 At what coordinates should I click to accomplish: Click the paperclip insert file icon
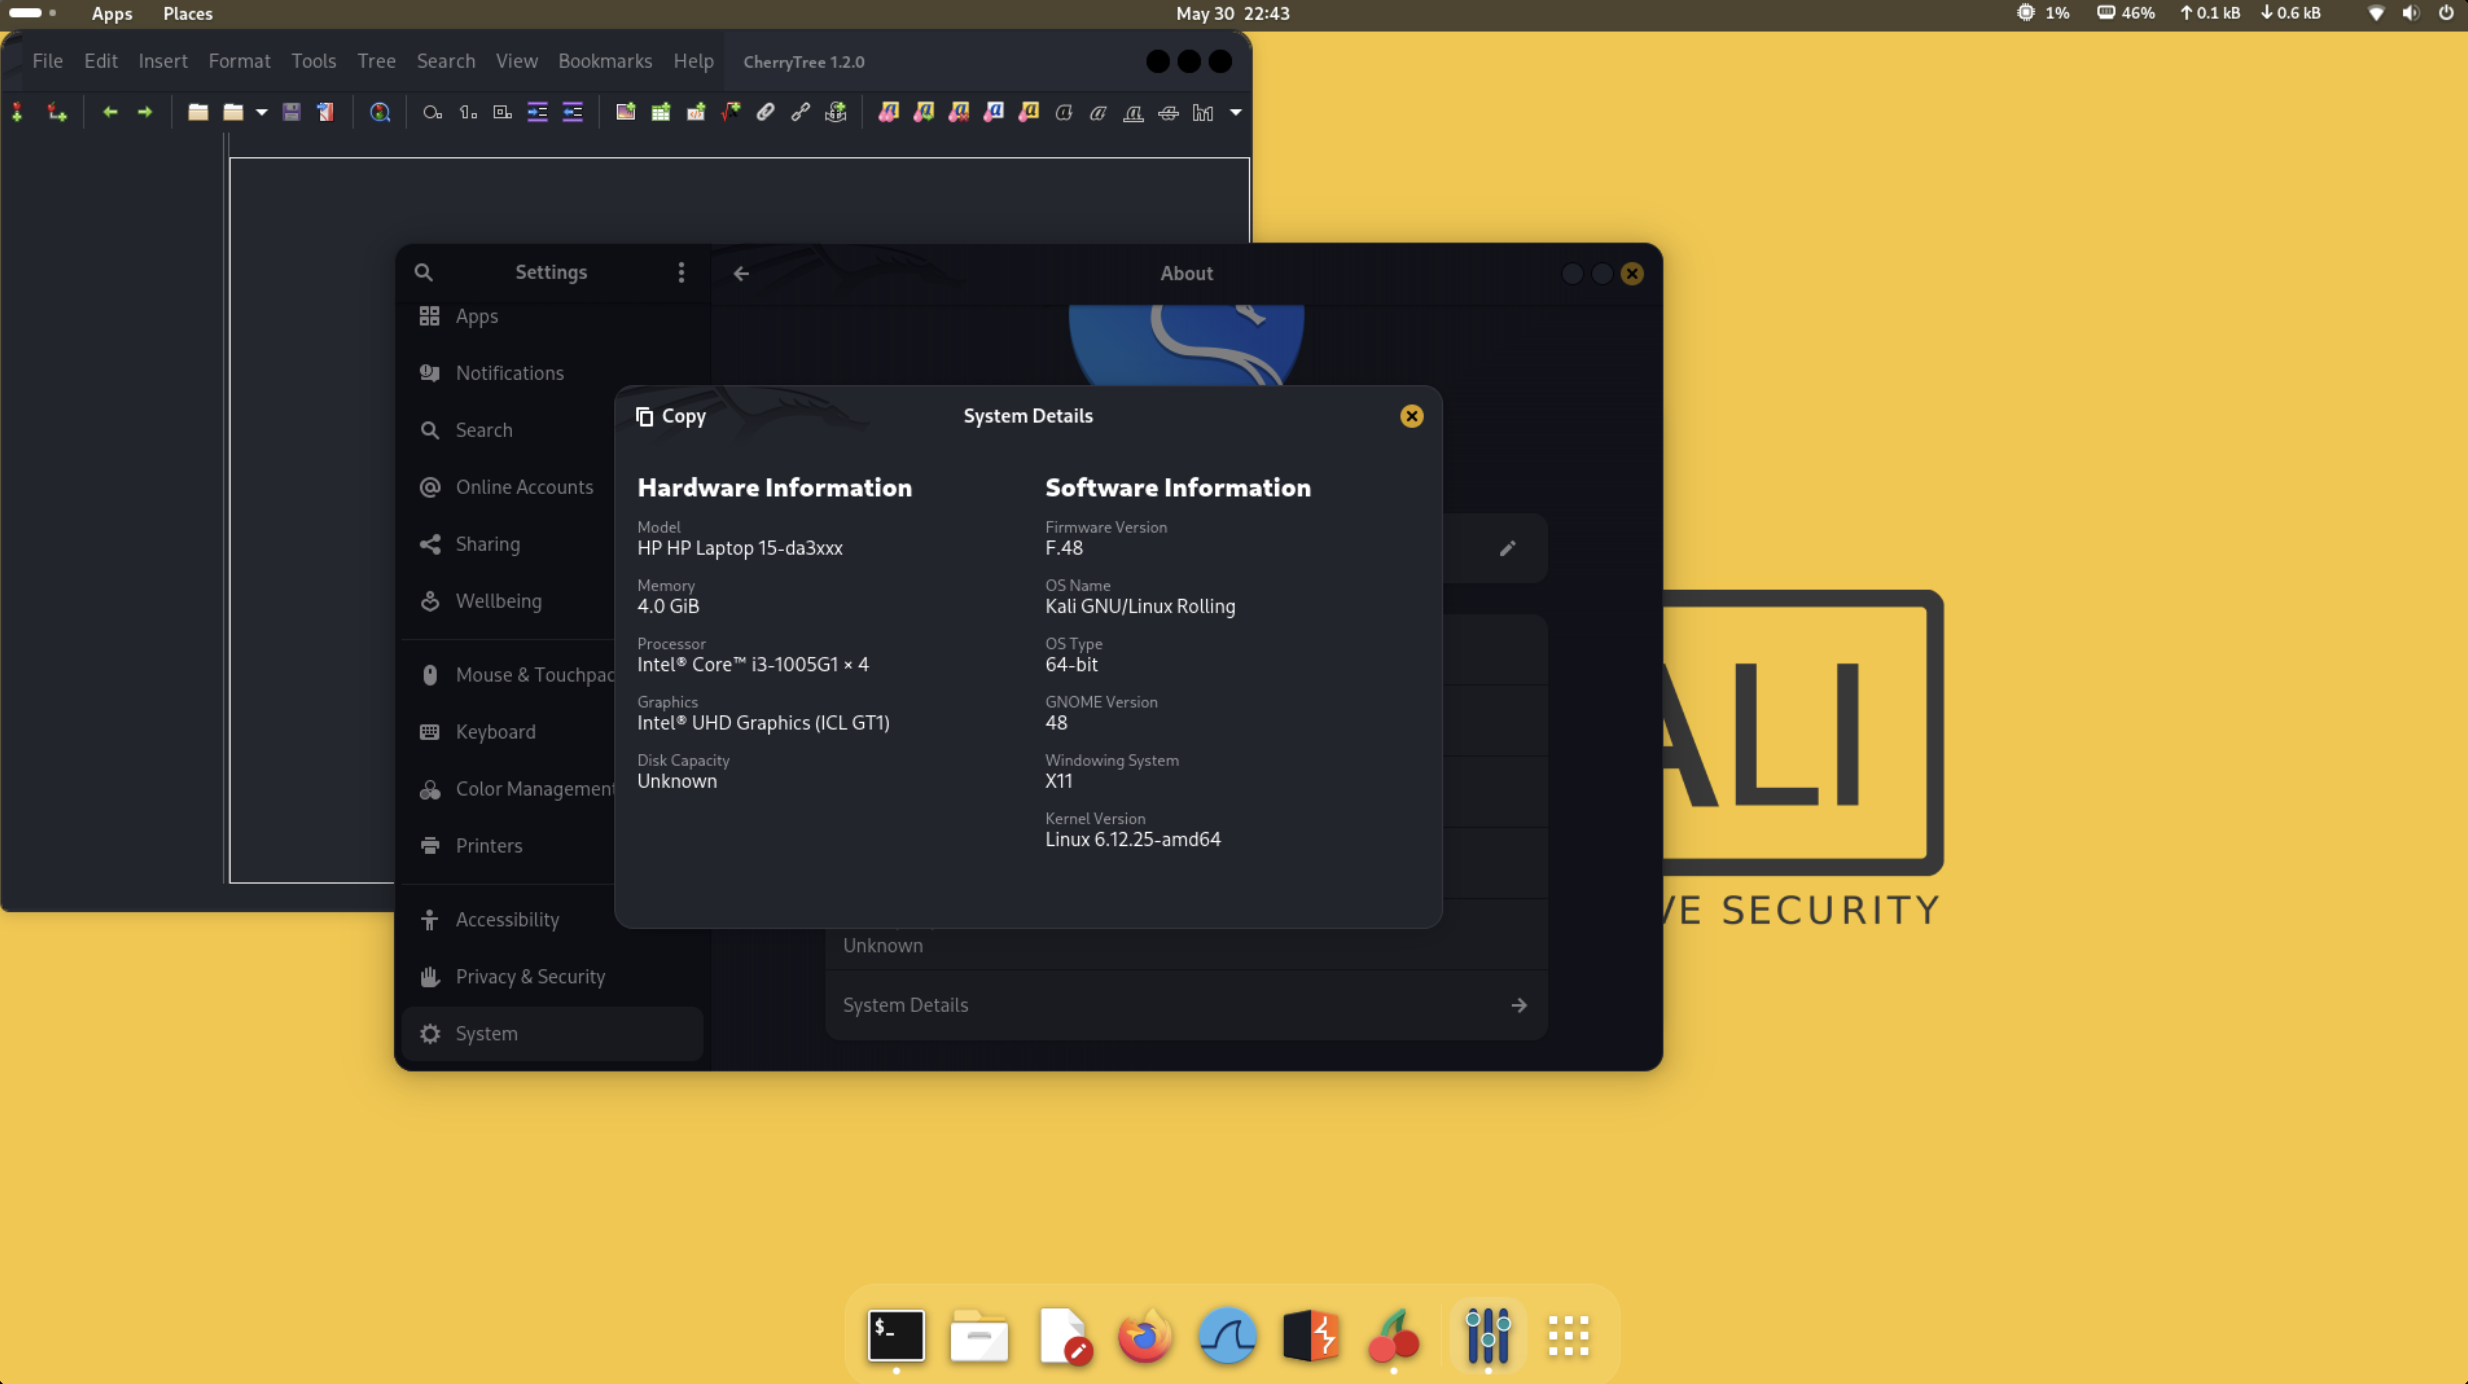tap(765, 112)
